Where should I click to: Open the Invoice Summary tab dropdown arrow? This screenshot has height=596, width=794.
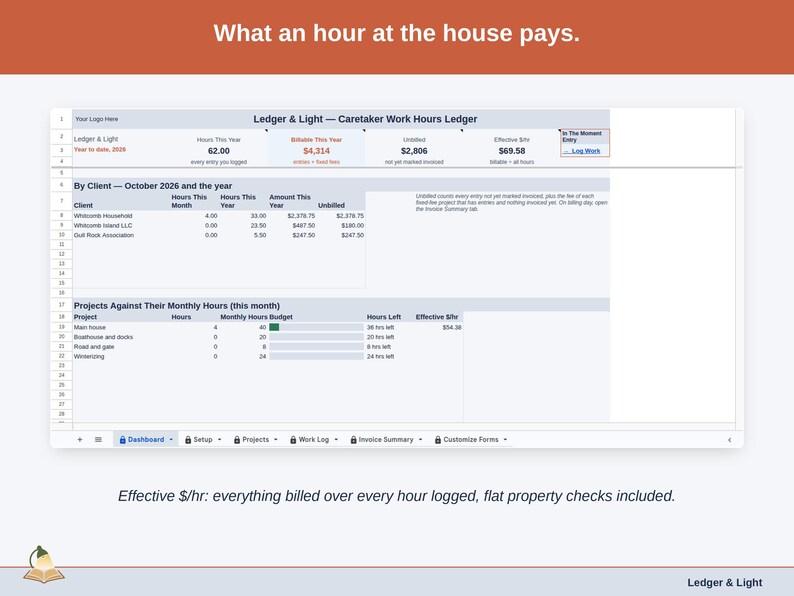click(x=420, y=440)
